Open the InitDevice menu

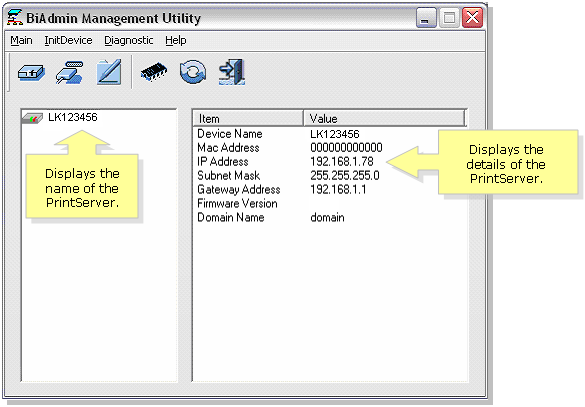[x=68, y=40]
